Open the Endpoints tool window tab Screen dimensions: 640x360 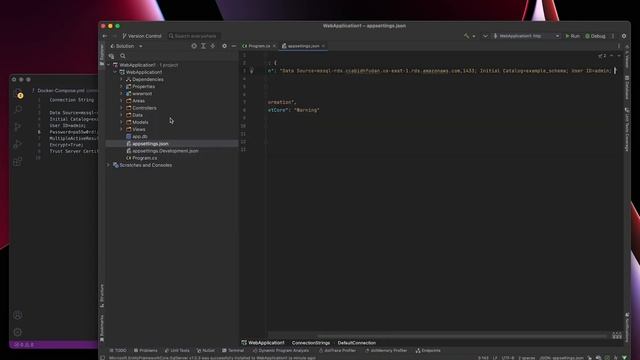click(428, 351)
